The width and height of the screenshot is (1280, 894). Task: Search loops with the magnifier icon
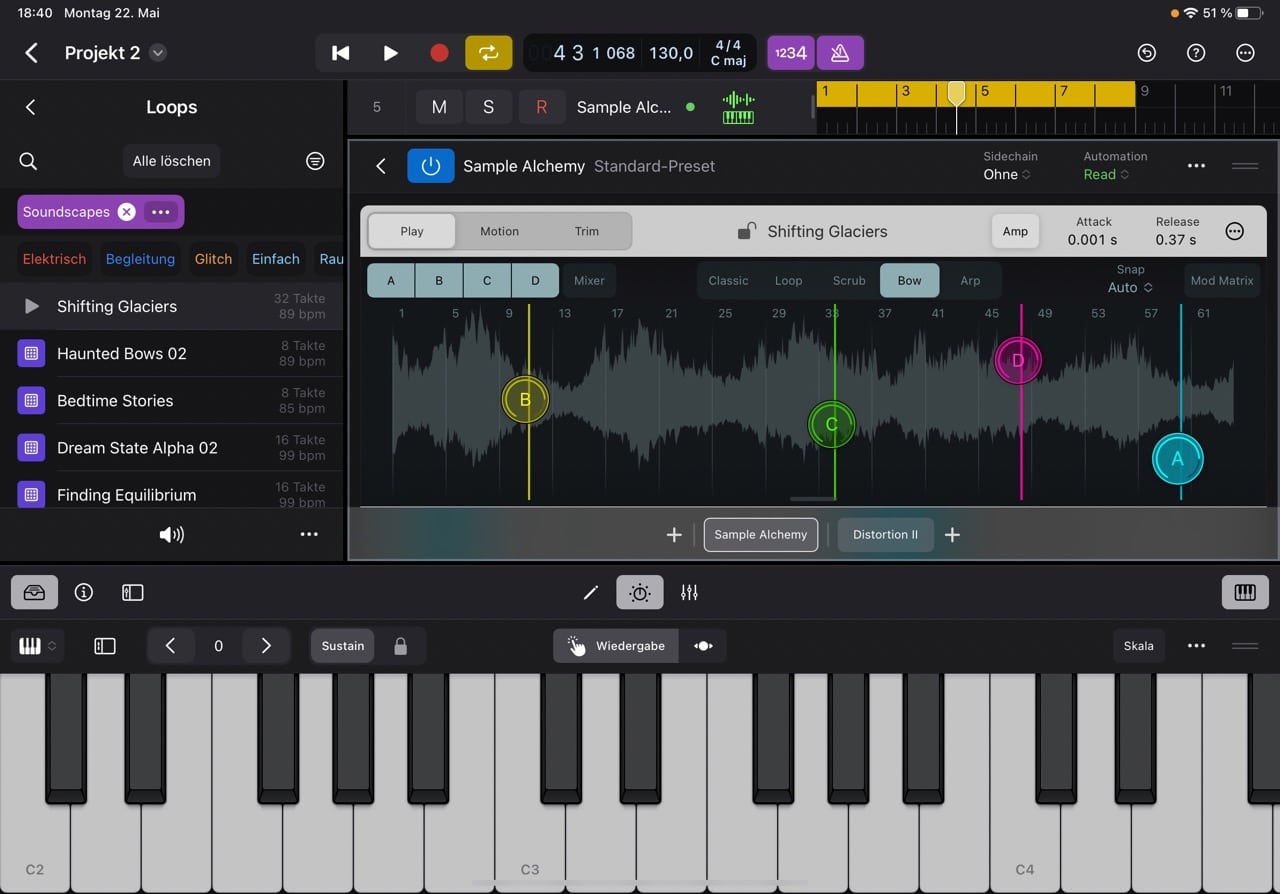tap(28, 161)
